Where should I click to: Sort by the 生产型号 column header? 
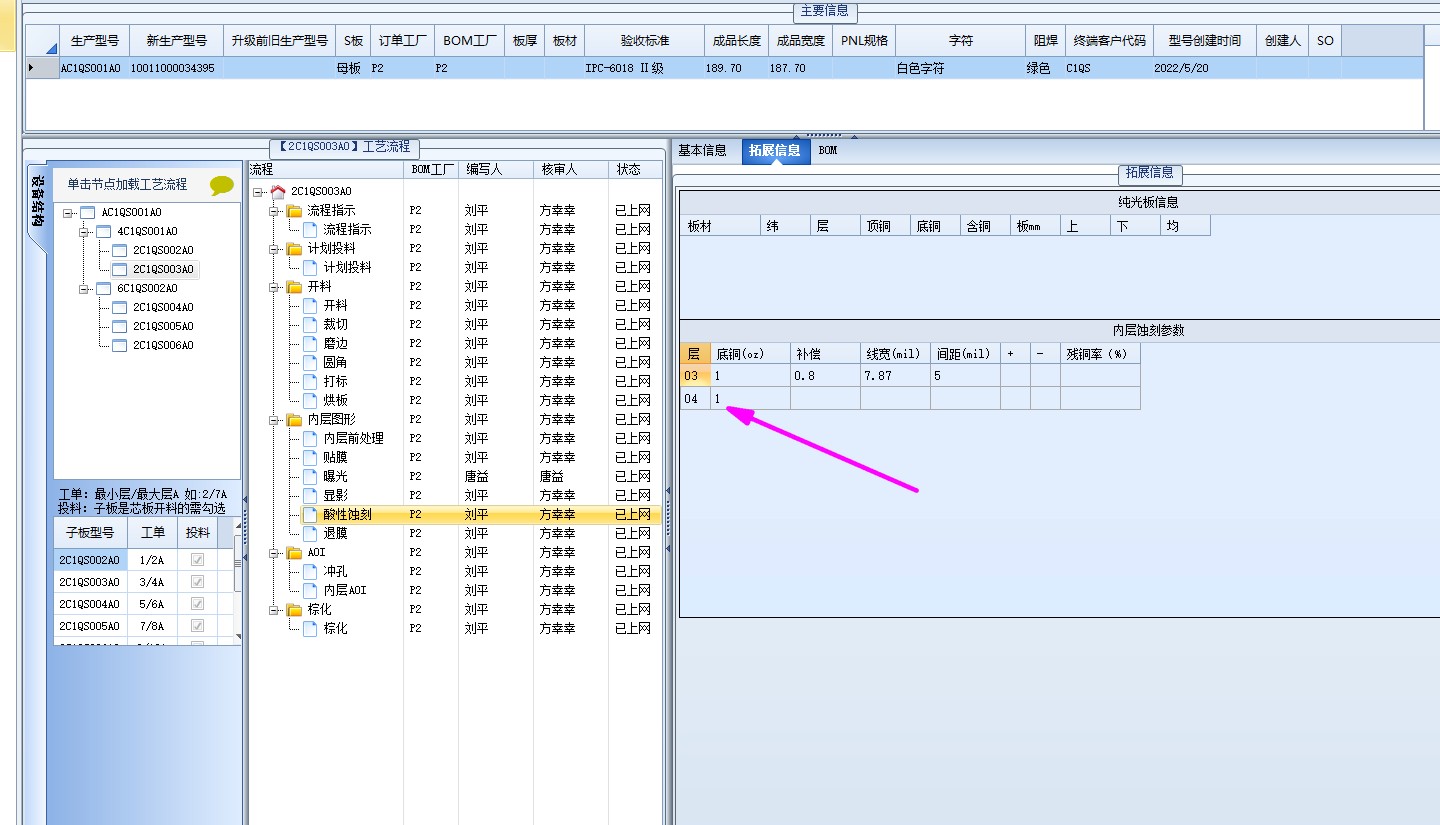click(95, 41)
